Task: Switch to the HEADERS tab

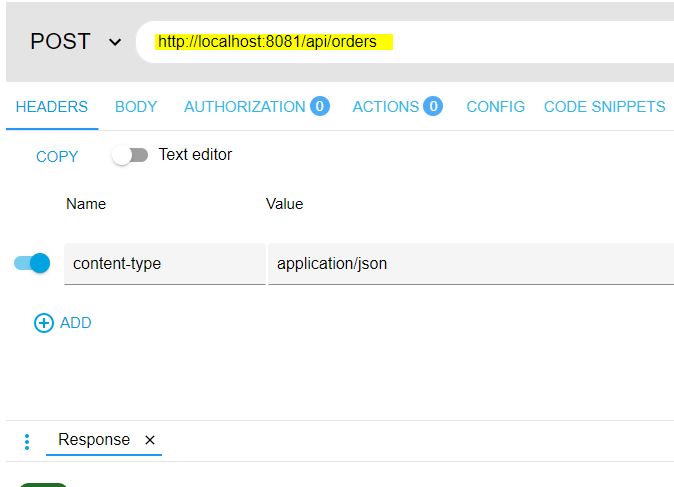Action: click(51, 107)
